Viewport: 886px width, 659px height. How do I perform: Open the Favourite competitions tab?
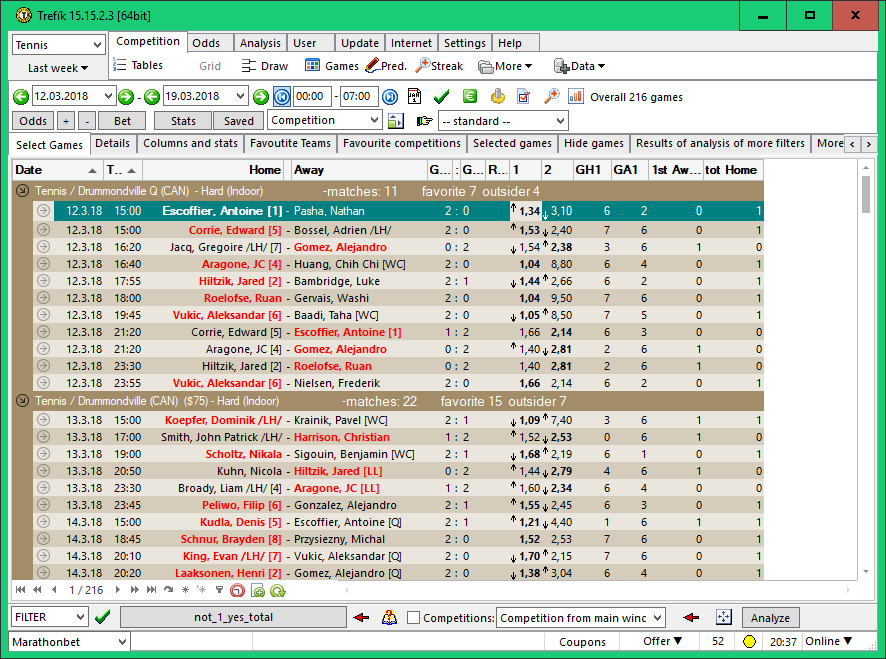[x=401, y=144]
